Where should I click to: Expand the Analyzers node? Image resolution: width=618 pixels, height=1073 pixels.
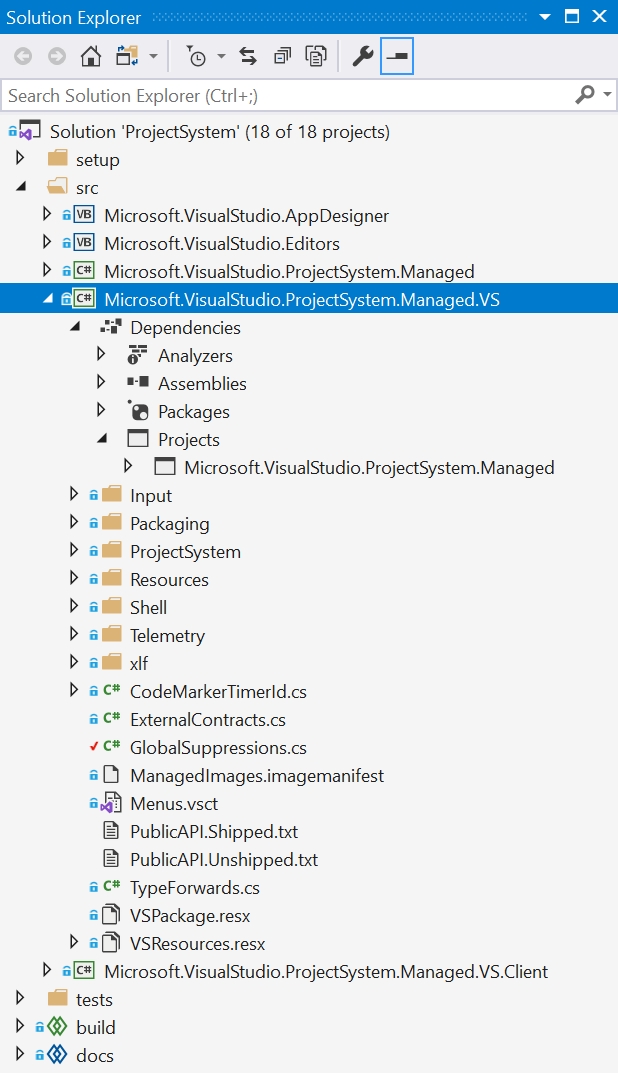(101, 355)
